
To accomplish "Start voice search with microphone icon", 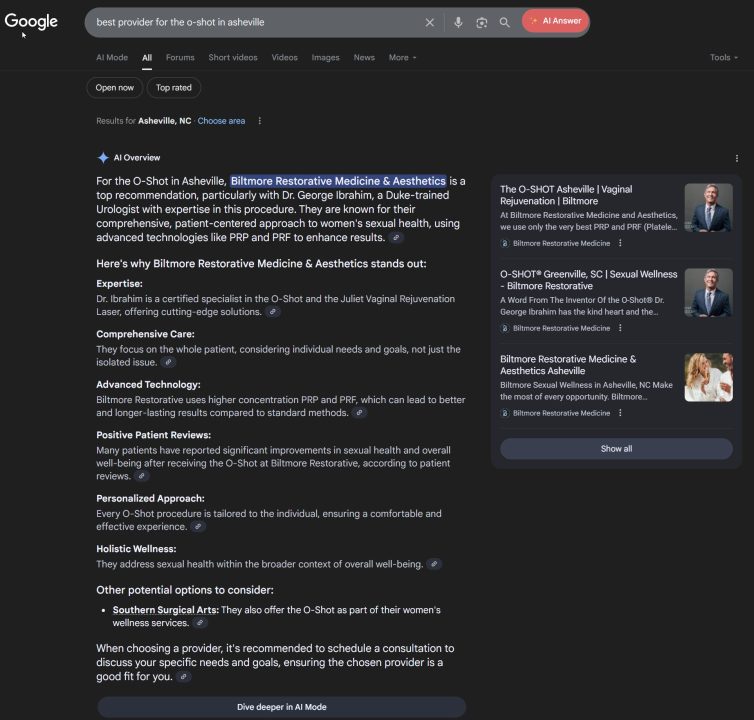I will (458, 22).
